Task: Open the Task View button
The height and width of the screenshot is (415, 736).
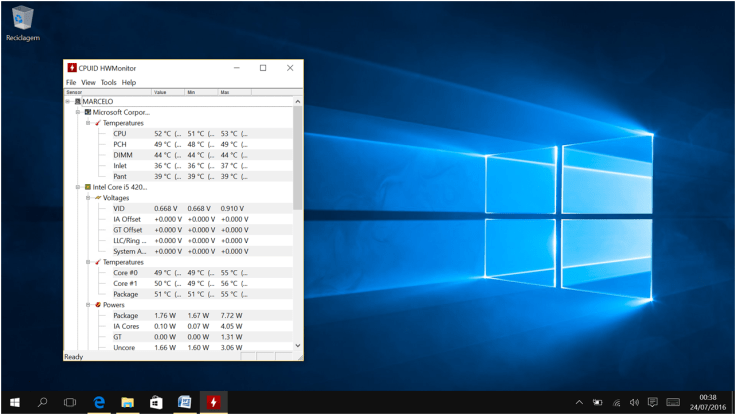Action: [x=70, y=402]
